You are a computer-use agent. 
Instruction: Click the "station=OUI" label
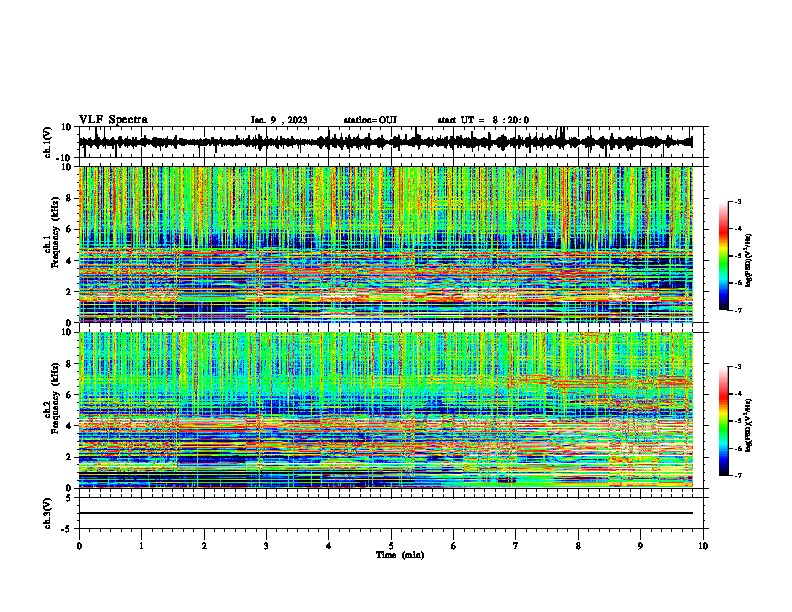pos(370,120)
